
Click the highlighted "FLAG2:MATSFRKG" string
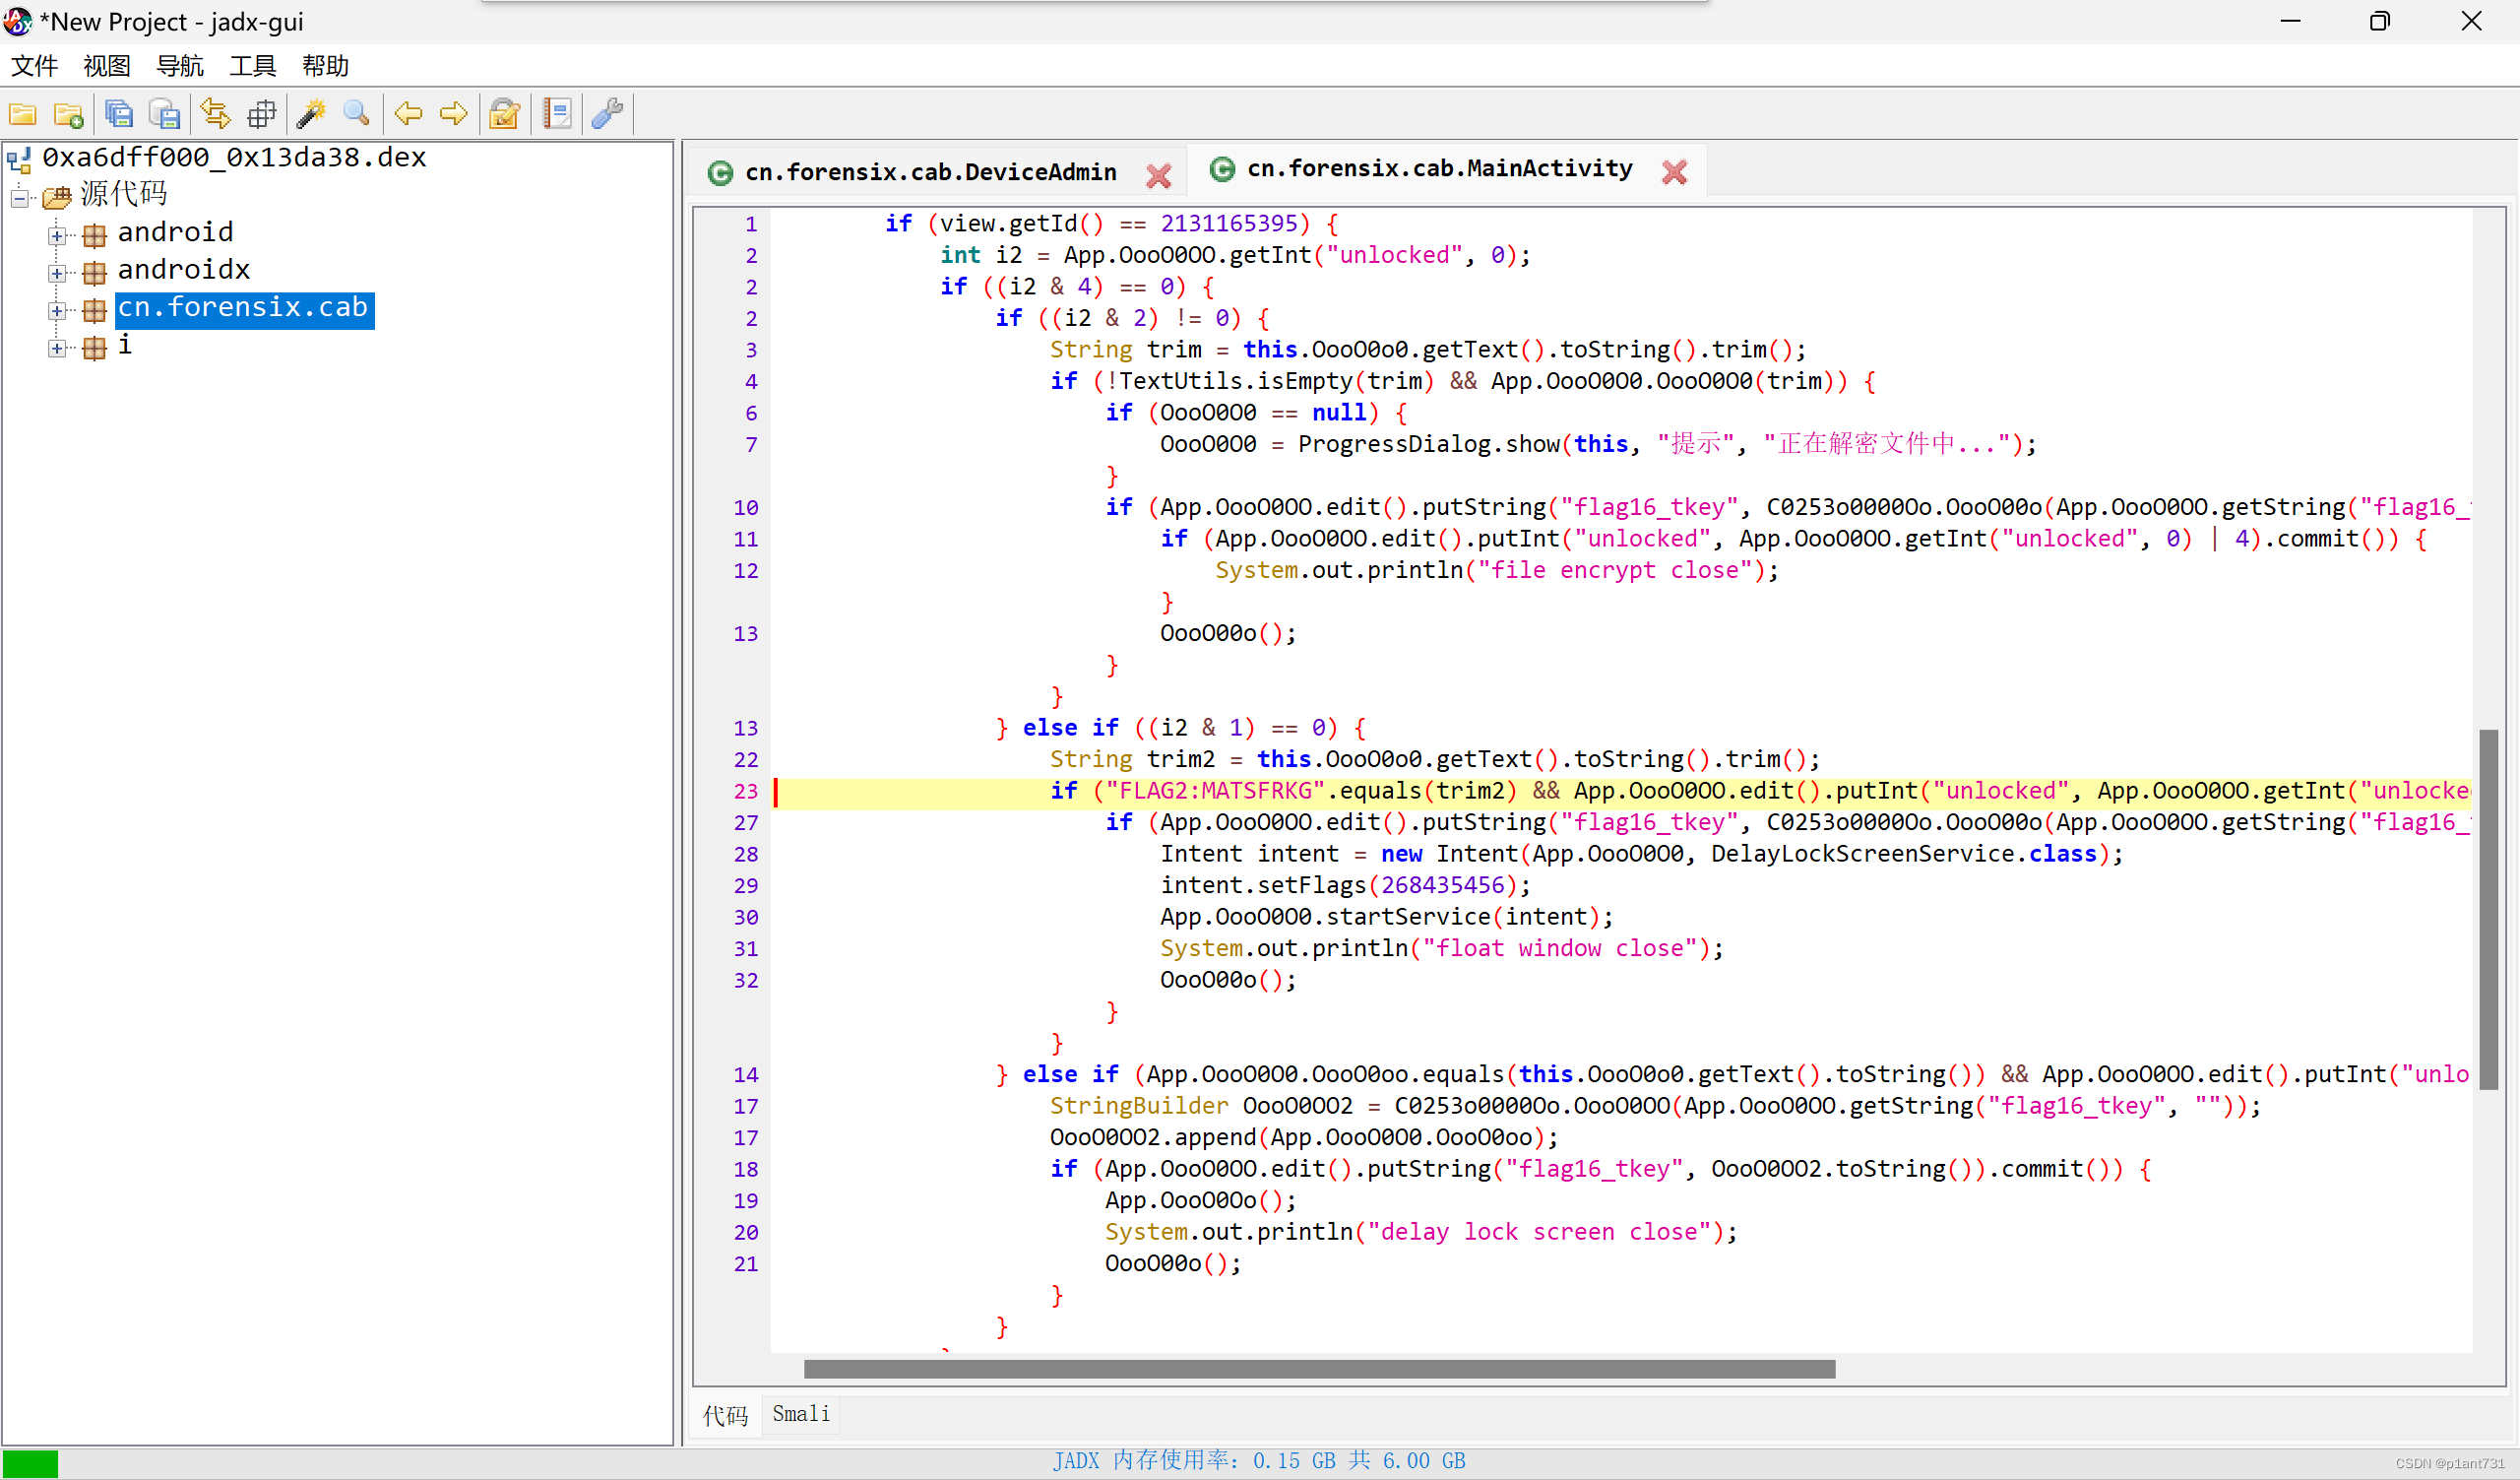1215,791
